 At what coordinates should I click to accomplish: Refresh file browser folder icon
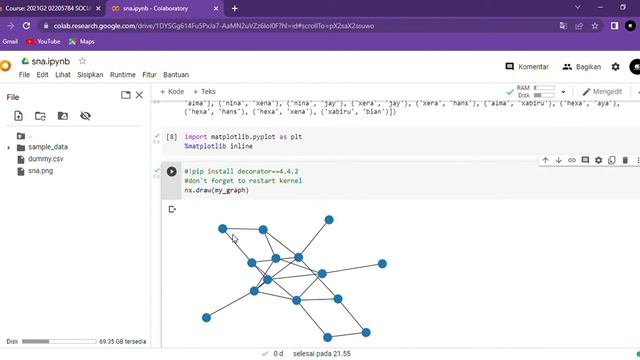pyautogui.click(x=40, y=116)
